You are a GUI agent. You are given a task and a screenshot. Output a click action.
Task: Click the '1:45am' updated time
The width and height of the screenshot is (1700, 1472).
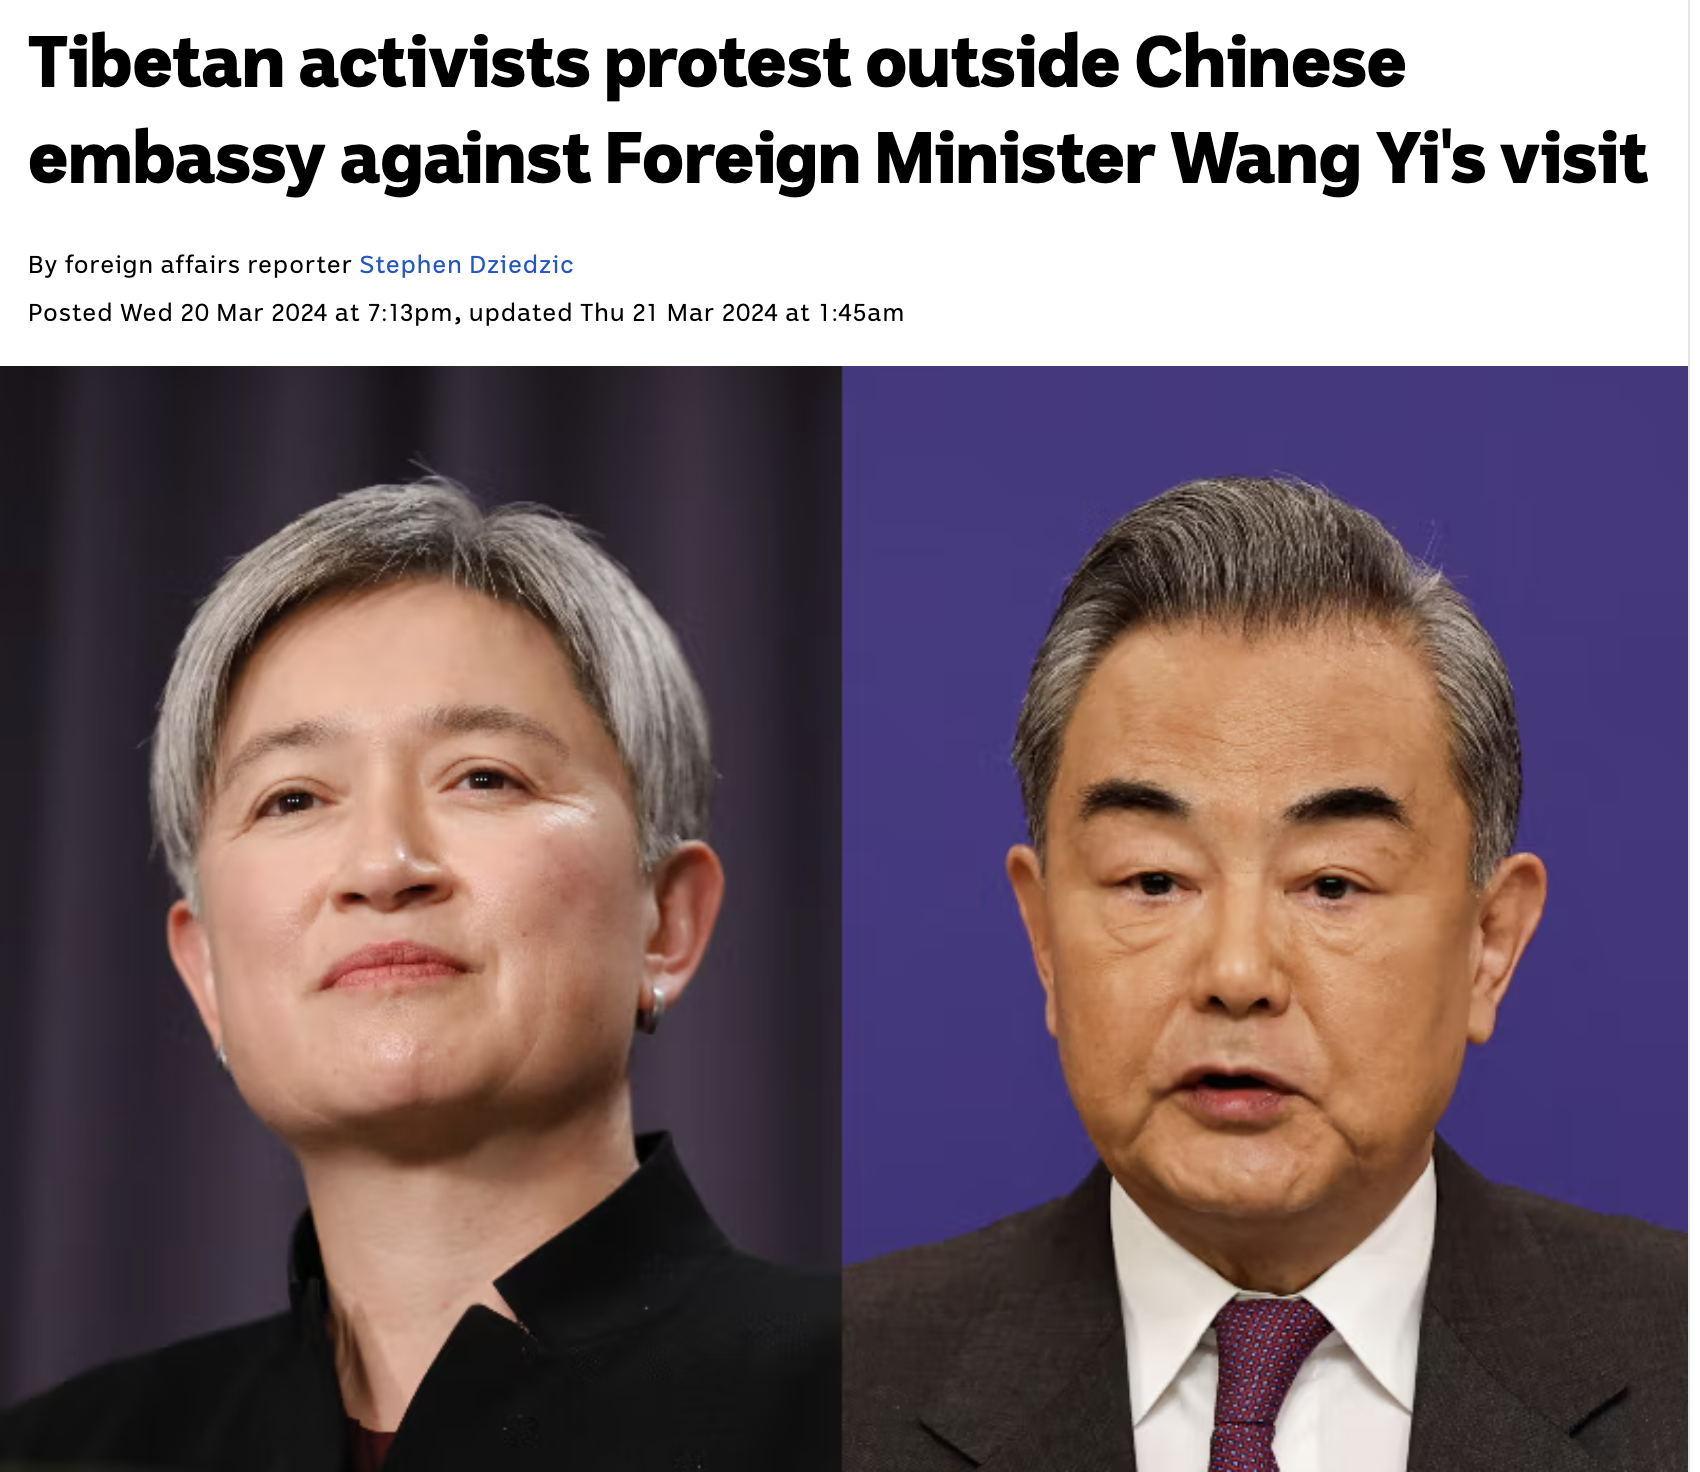(861, 313)
